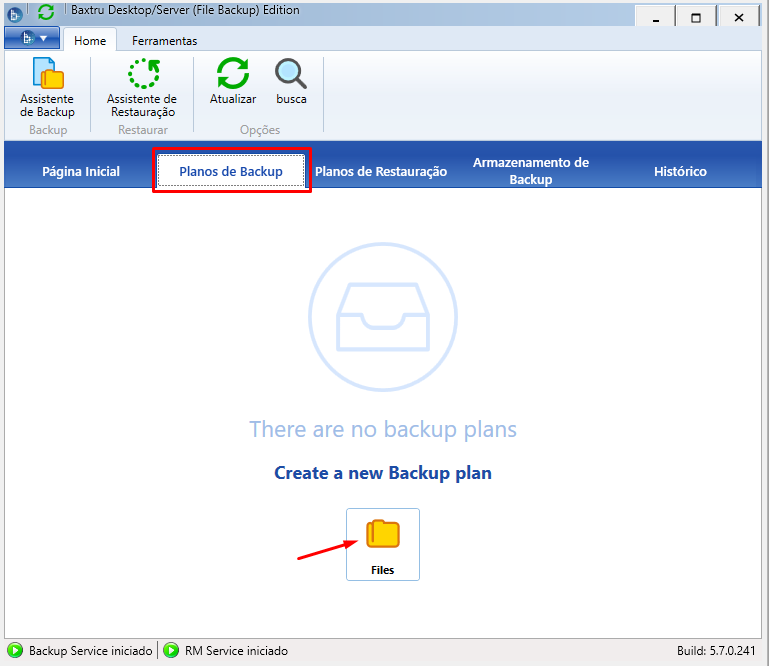Open the Planos de Restauração tab
Viewport: 769px width, 666px height.
point(381,171)
